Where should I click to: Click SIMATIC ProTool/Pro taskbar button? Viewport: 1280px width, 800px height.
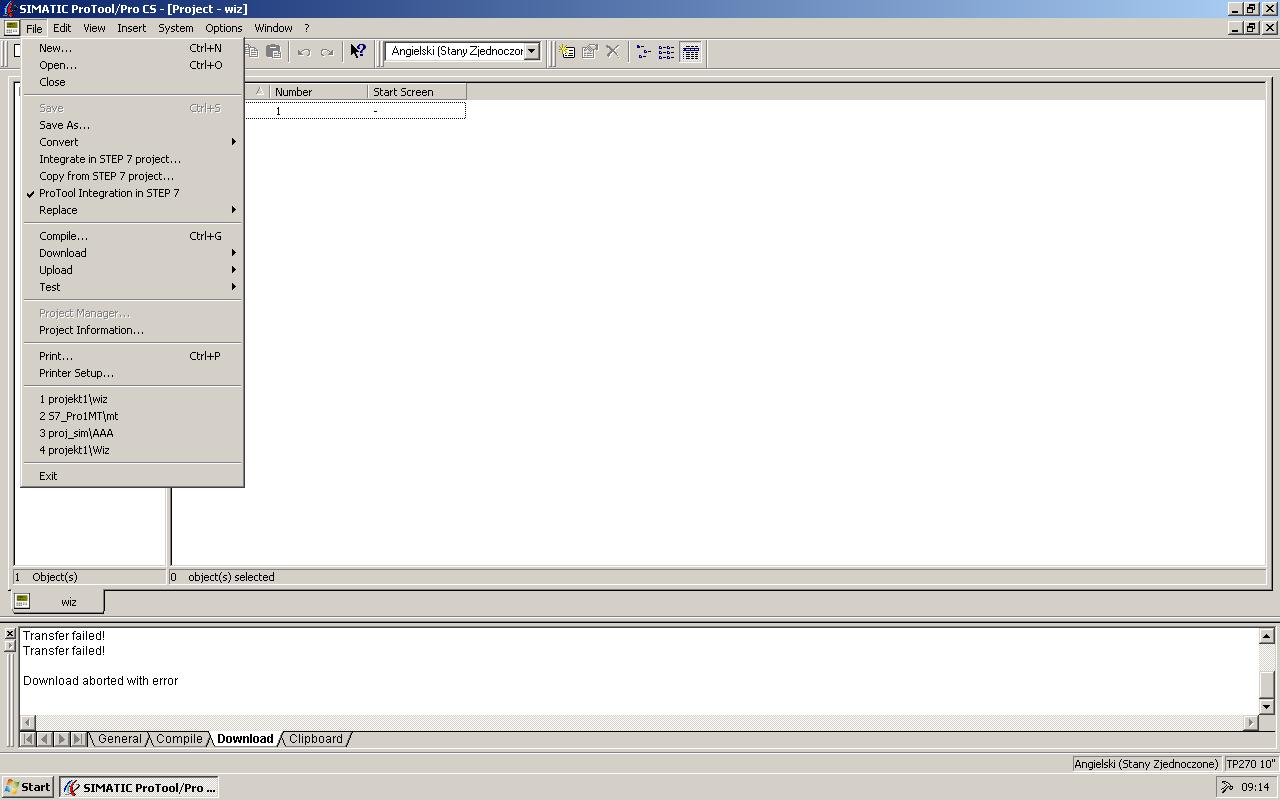139,787
